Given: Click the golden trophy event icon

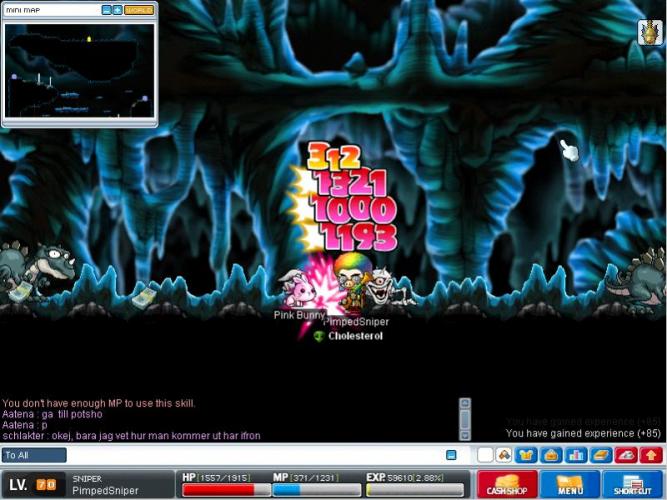Looking at the screenshot, I should point(648,33).
